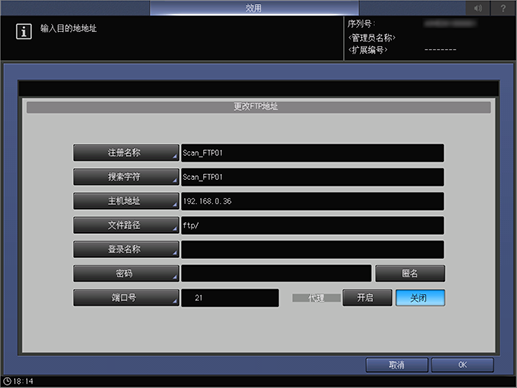This screenshot has width=517, height=388.
Task: Click the 18:14 time display
Action: tap(23, 381)
